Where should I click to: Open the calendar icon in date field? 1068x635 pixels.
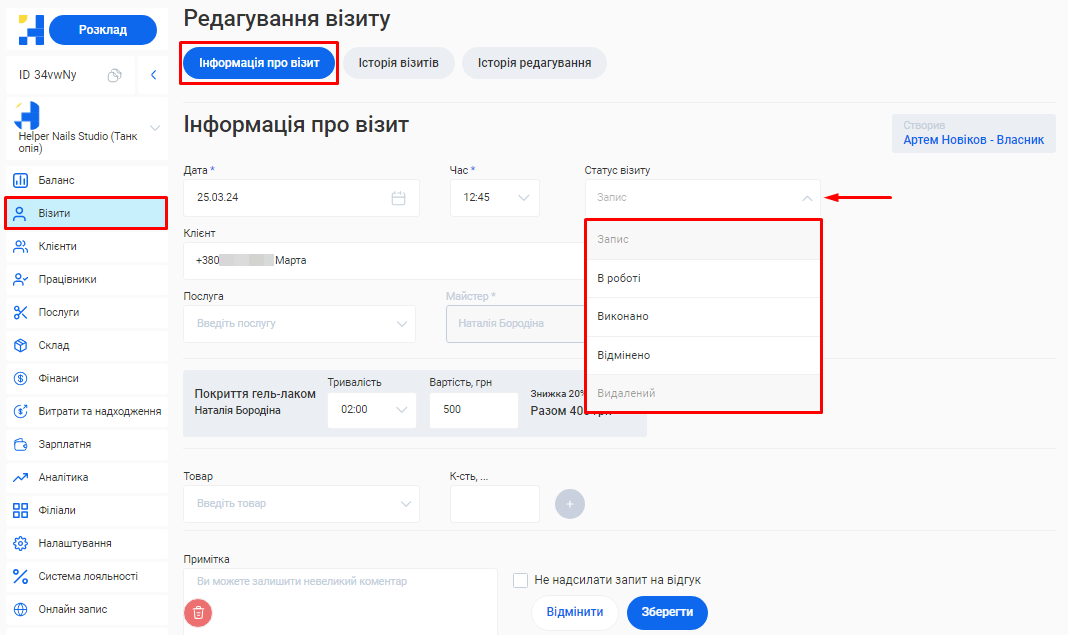tap(398, 198)
